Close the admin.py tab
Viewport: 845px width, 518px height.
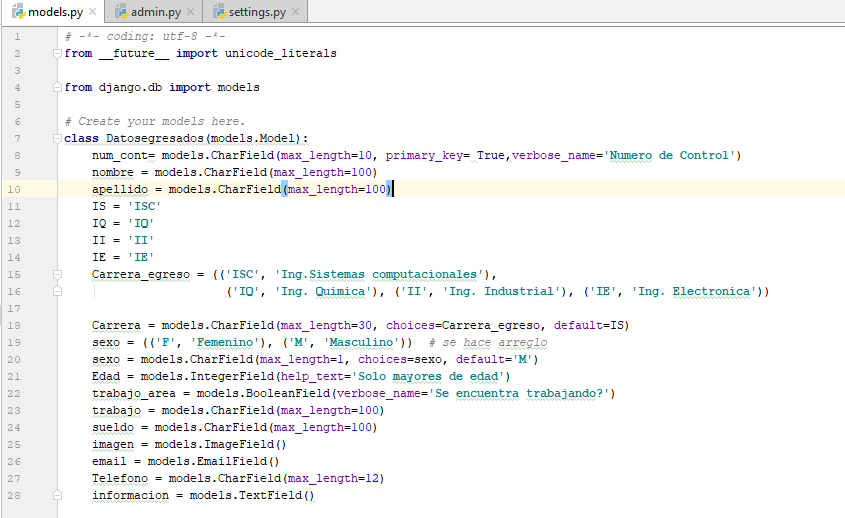(190, 11)
